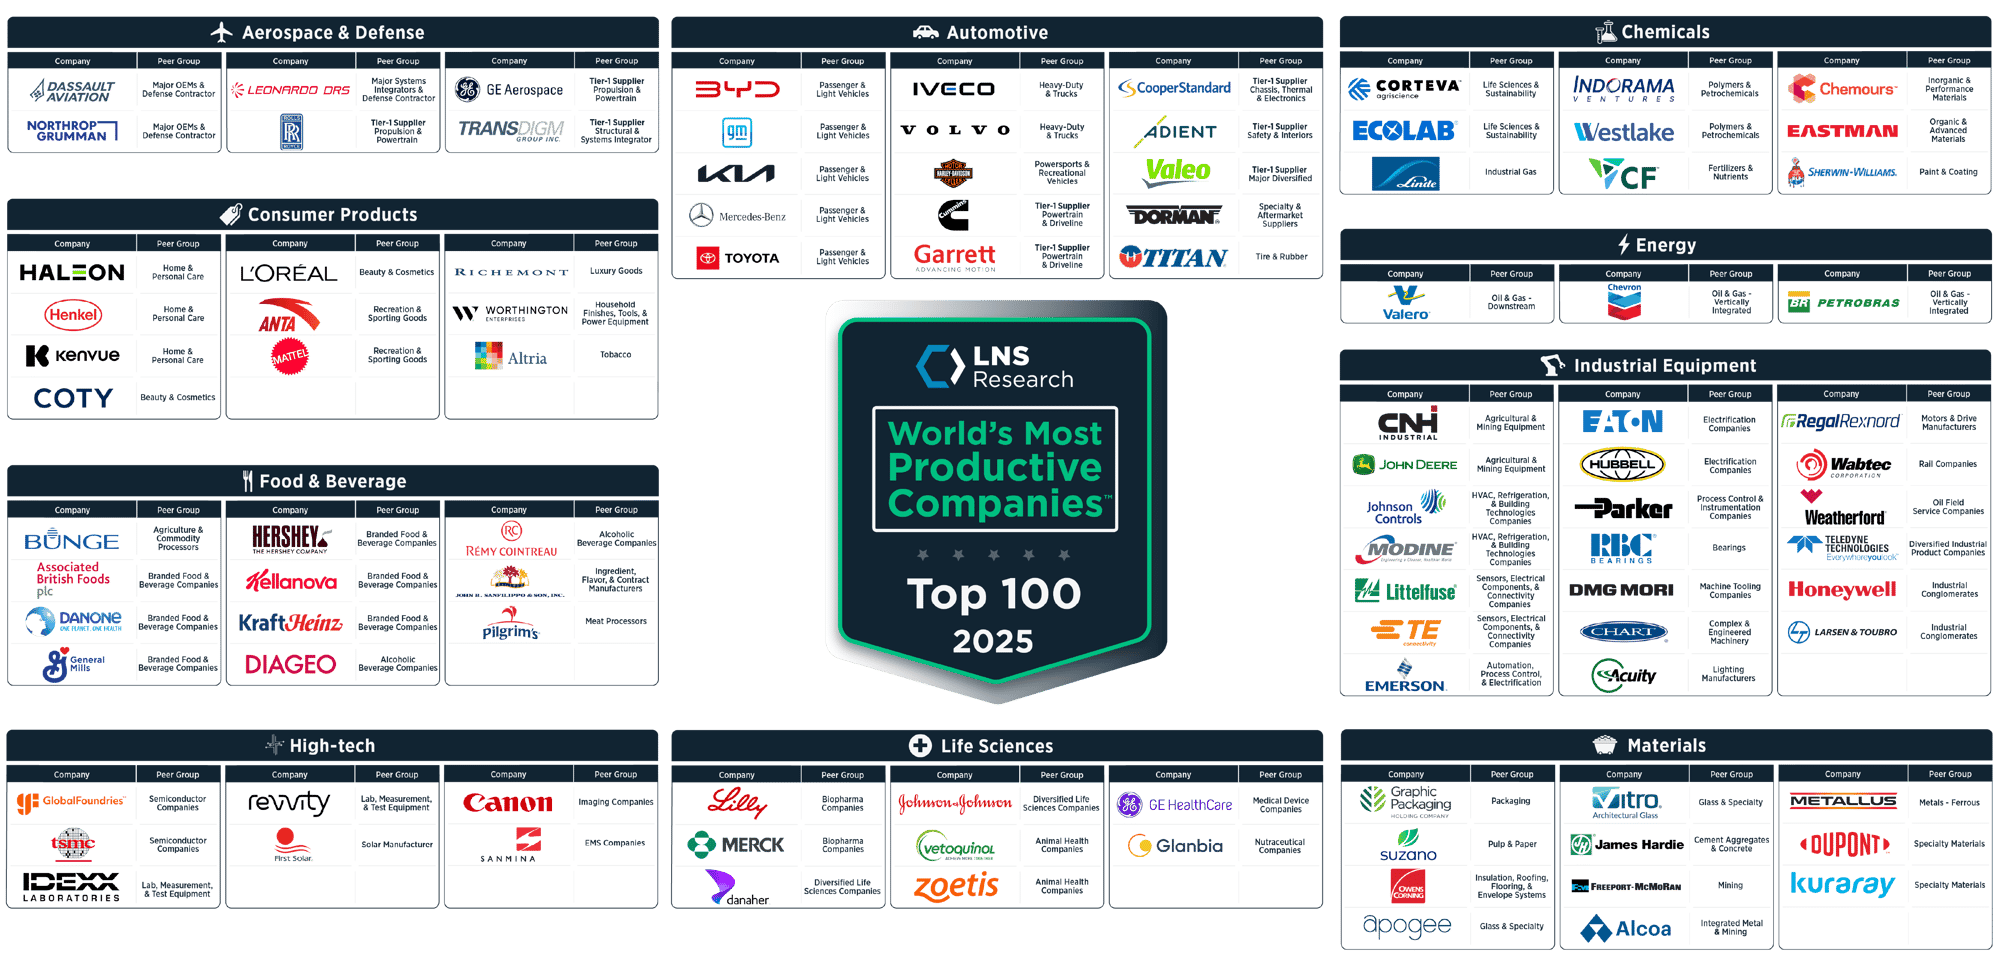Viewport: 2000px width, 967px height.
Task: Click the Canon logo in High-tech
Action: 508,801
